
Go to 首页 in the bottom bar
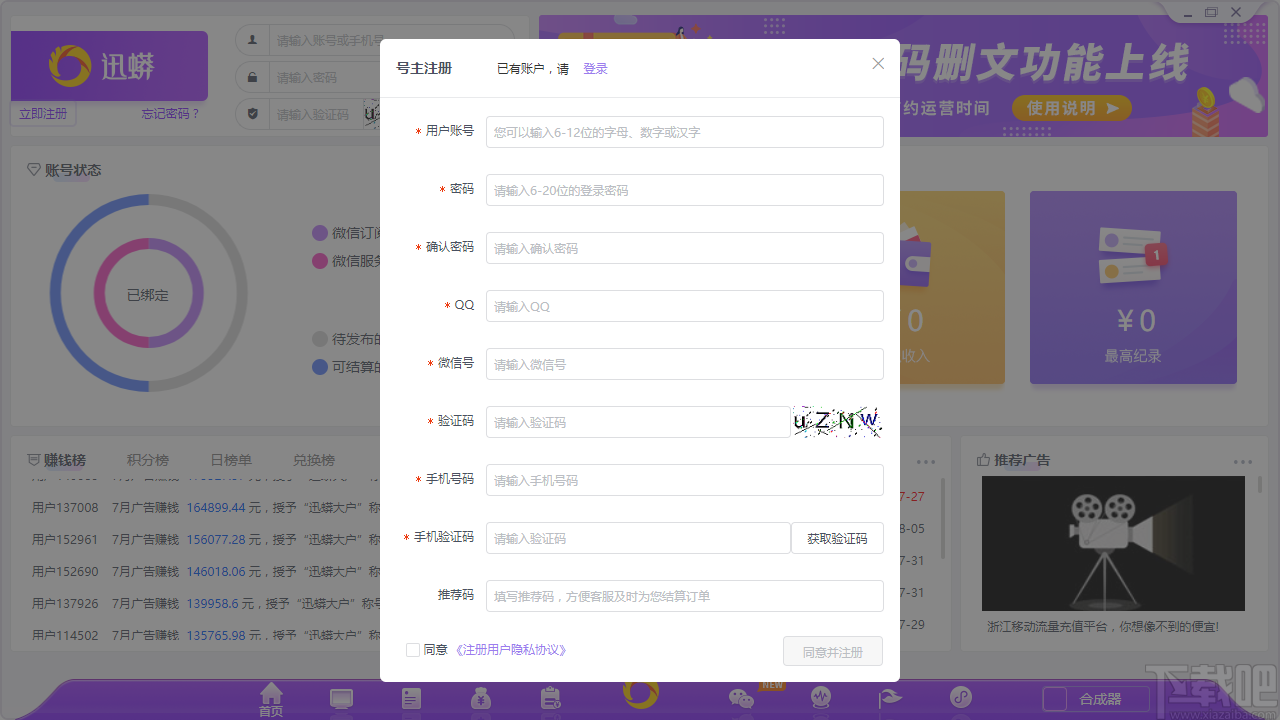tap(271, 699)
